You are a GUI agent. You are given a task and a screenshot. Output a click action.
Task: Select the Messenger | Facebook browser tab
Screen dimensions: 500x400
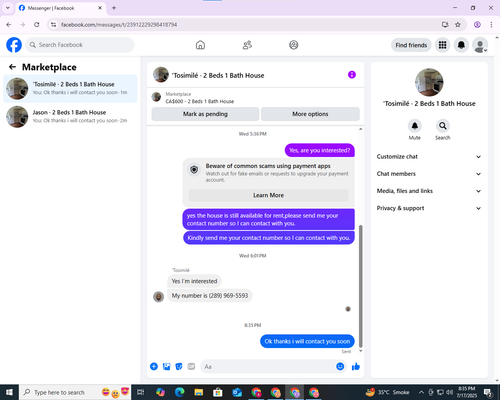(x=61, y=8)
